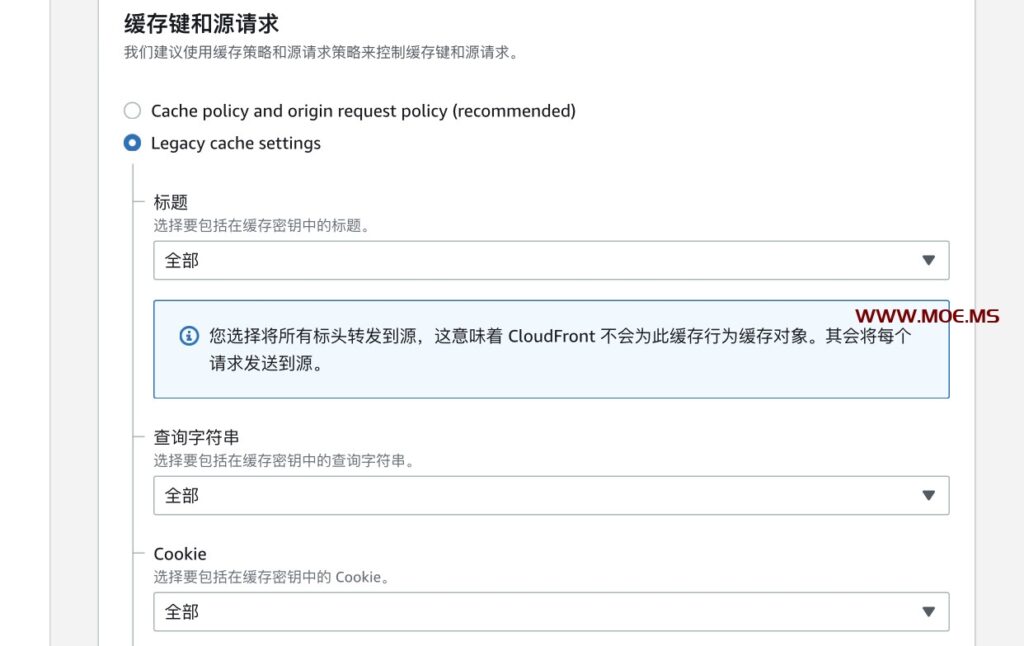Click the 查询字符串 dropdown arrow icon

pyautogui.click(x=928, y=495)
